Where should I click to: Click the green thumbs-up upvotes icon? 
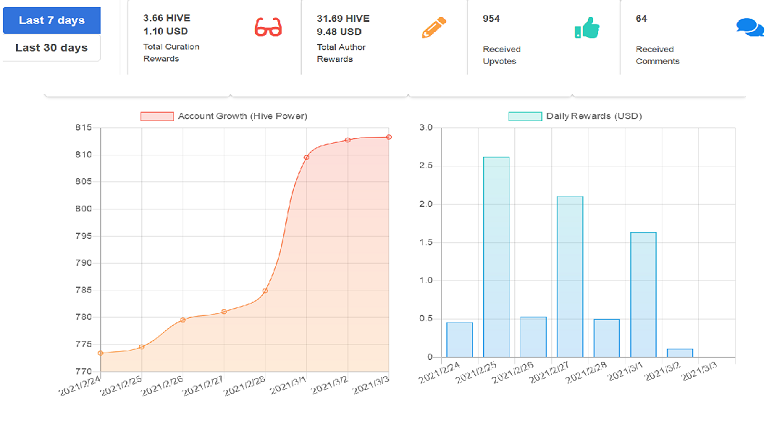pos(587,27)
